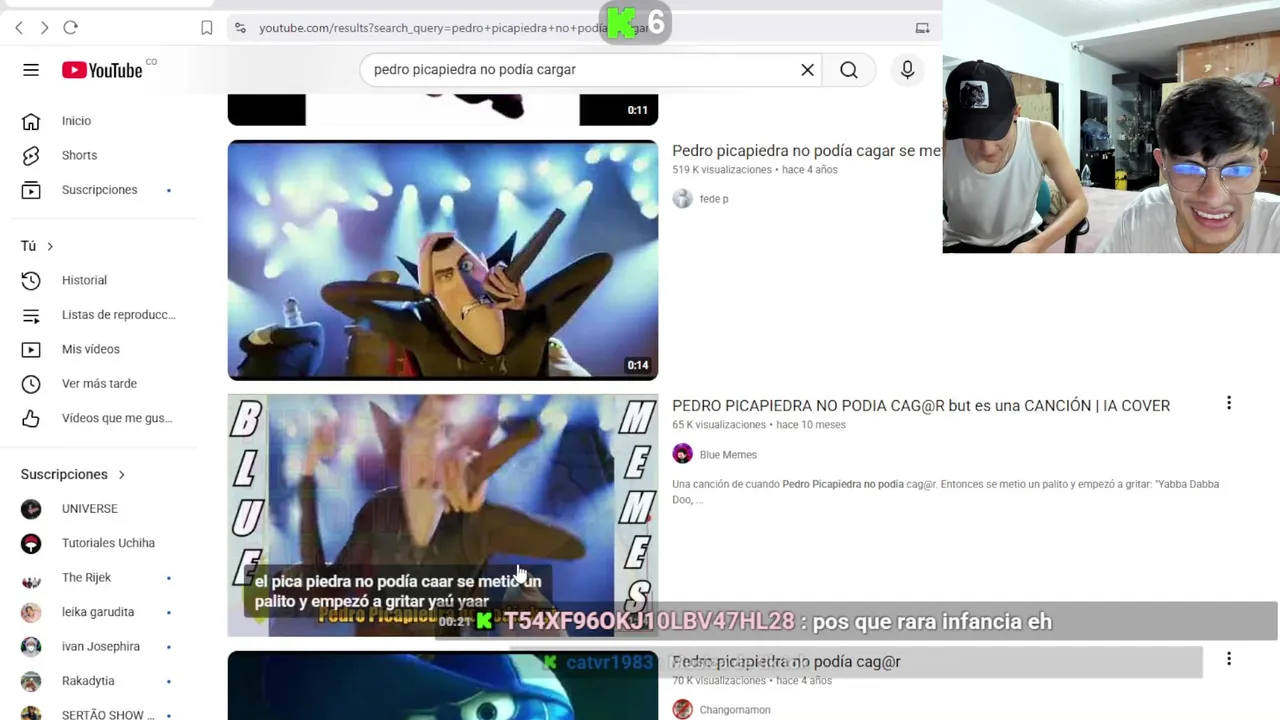Viewport: 1280px width, 720px height.
Task: Open site settings icon in address bar
Action: pyautogui.click(x=240, y=28)
